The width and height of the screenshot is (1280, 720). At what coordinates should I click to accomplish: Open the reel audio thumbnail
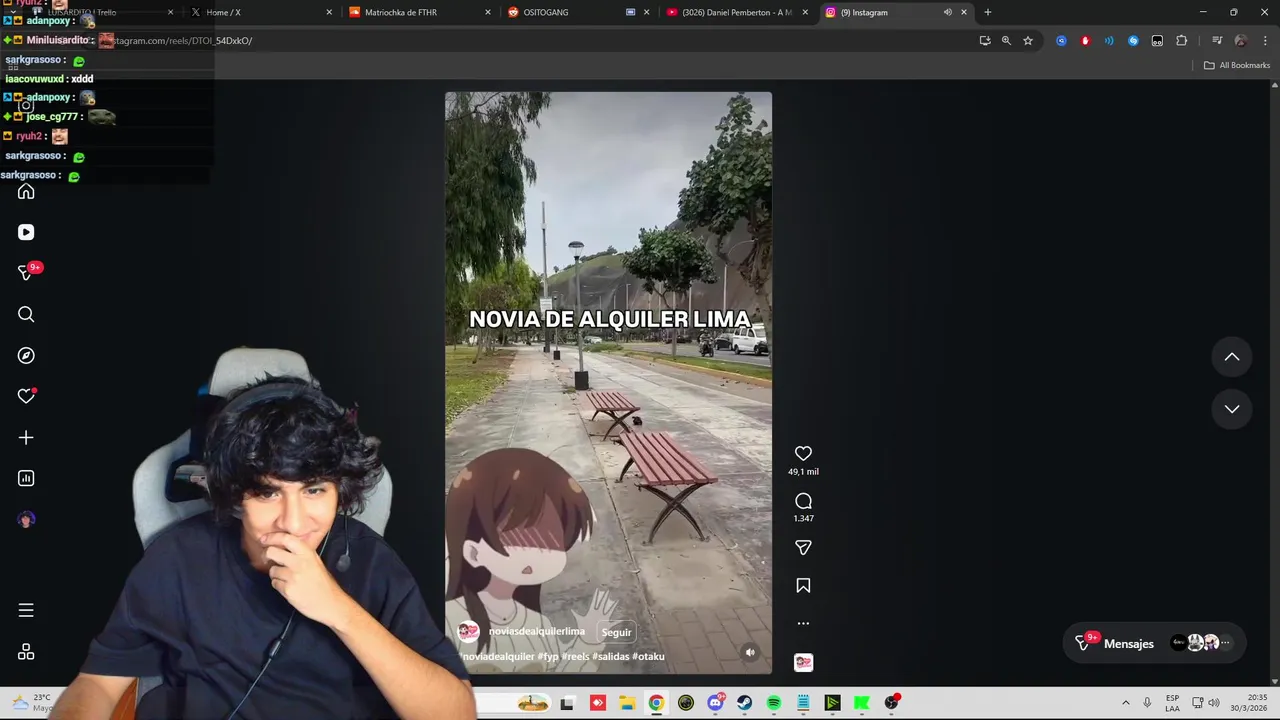[803, 662]
